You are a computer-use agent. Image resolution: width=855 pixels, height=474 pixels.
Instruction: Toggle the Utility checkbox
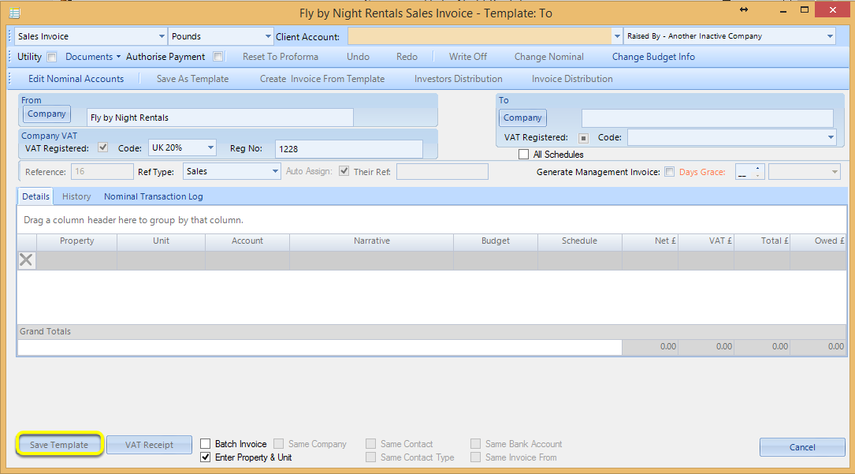52,57
